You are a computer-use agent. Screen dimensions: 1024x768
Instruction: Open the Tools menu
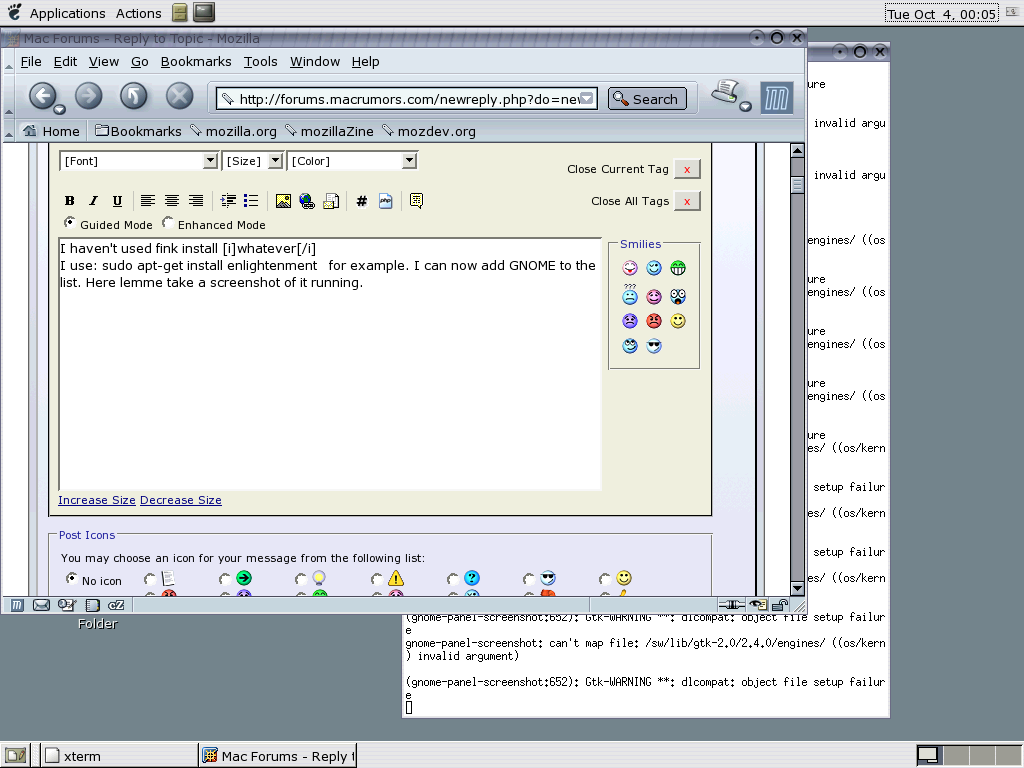pos(261,61)
